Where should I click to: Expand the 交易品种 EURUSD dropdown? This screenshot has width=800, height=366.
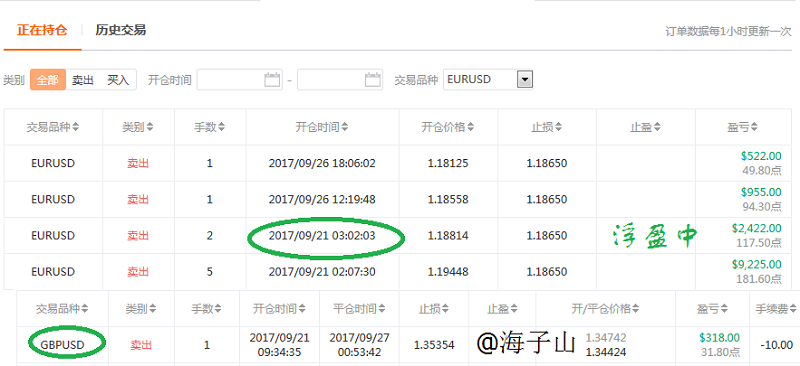coord(525,80)
